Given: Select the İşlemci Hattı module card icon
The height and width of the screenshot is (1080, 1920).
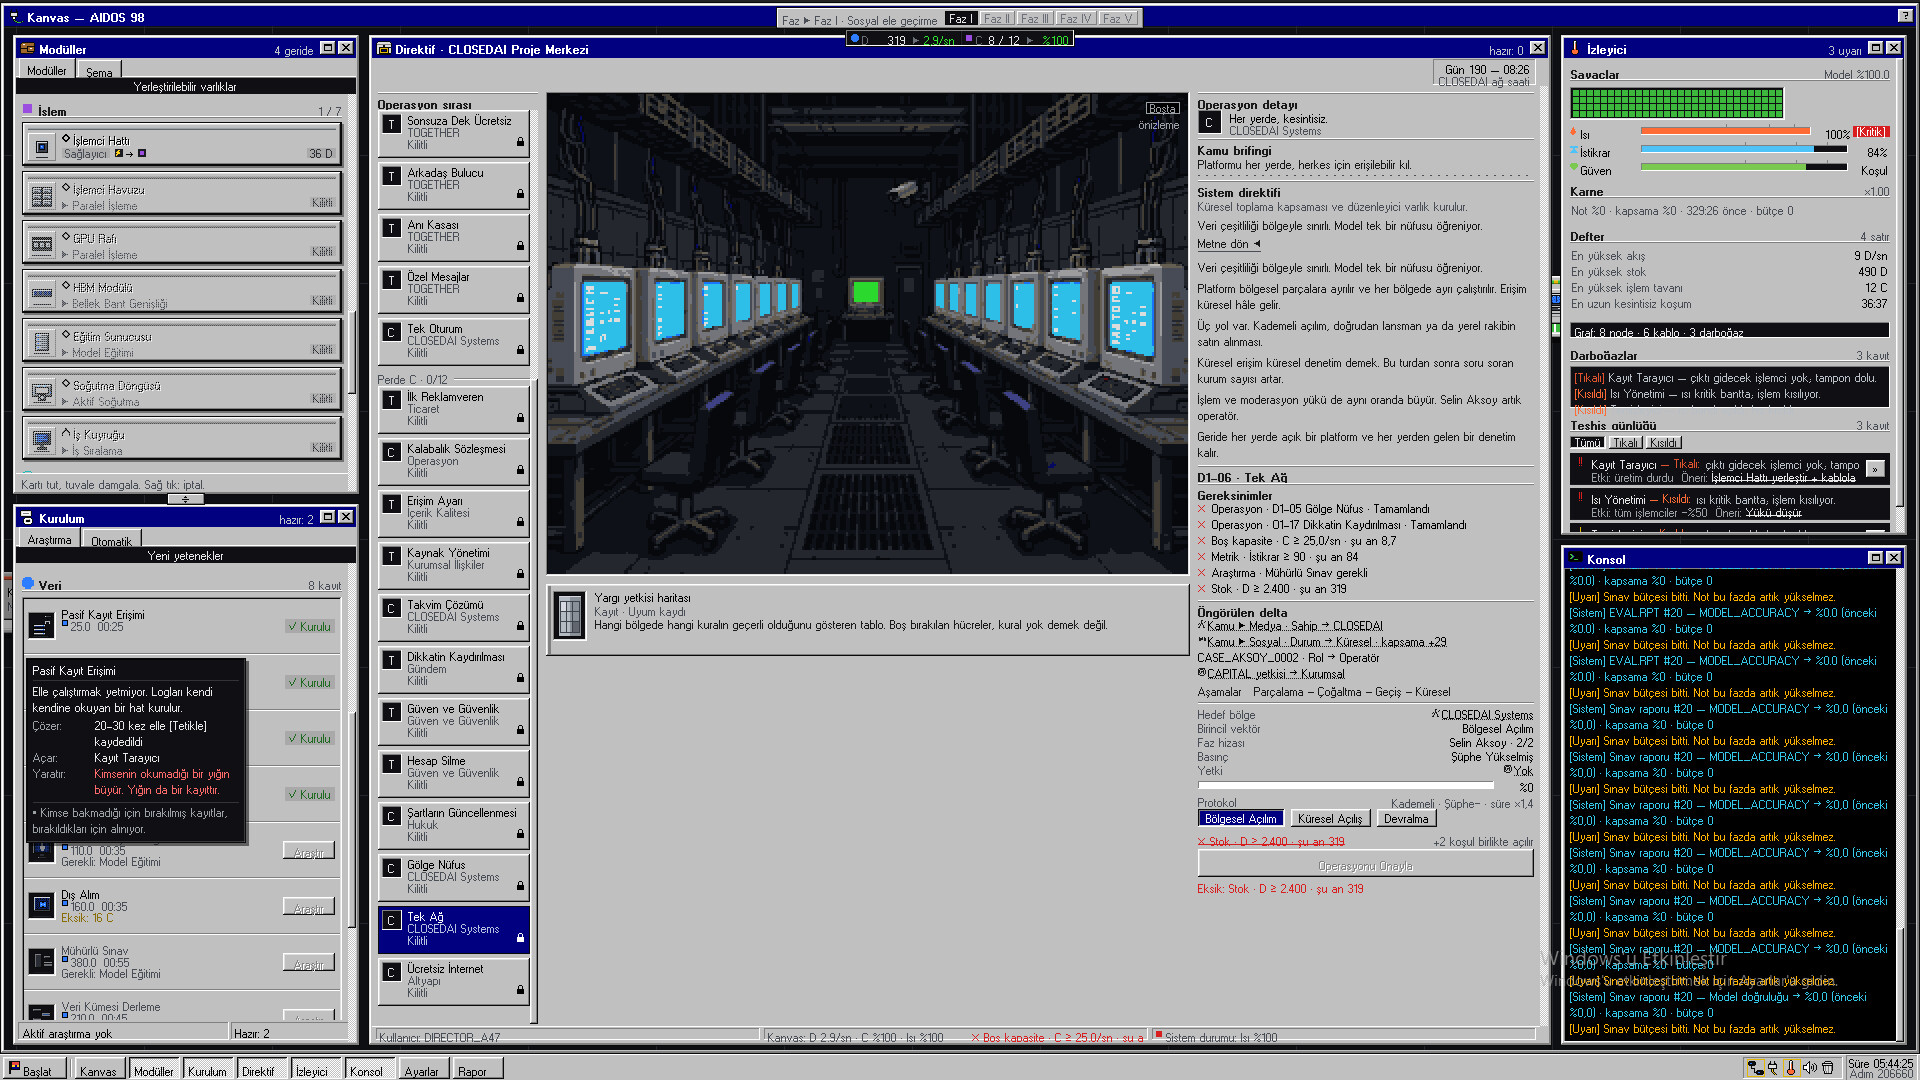Looking at the screenshot, I should coord(42,147).
